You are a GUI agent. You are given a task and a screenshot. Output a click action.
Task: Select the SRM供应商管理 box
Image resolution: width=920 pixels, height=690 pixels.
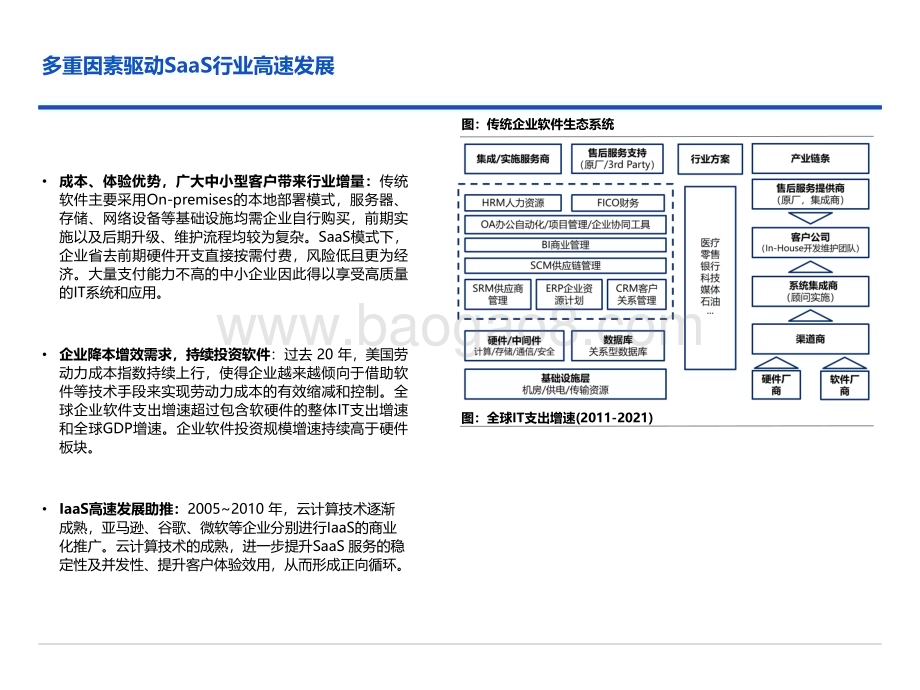(x=498, y=295)
